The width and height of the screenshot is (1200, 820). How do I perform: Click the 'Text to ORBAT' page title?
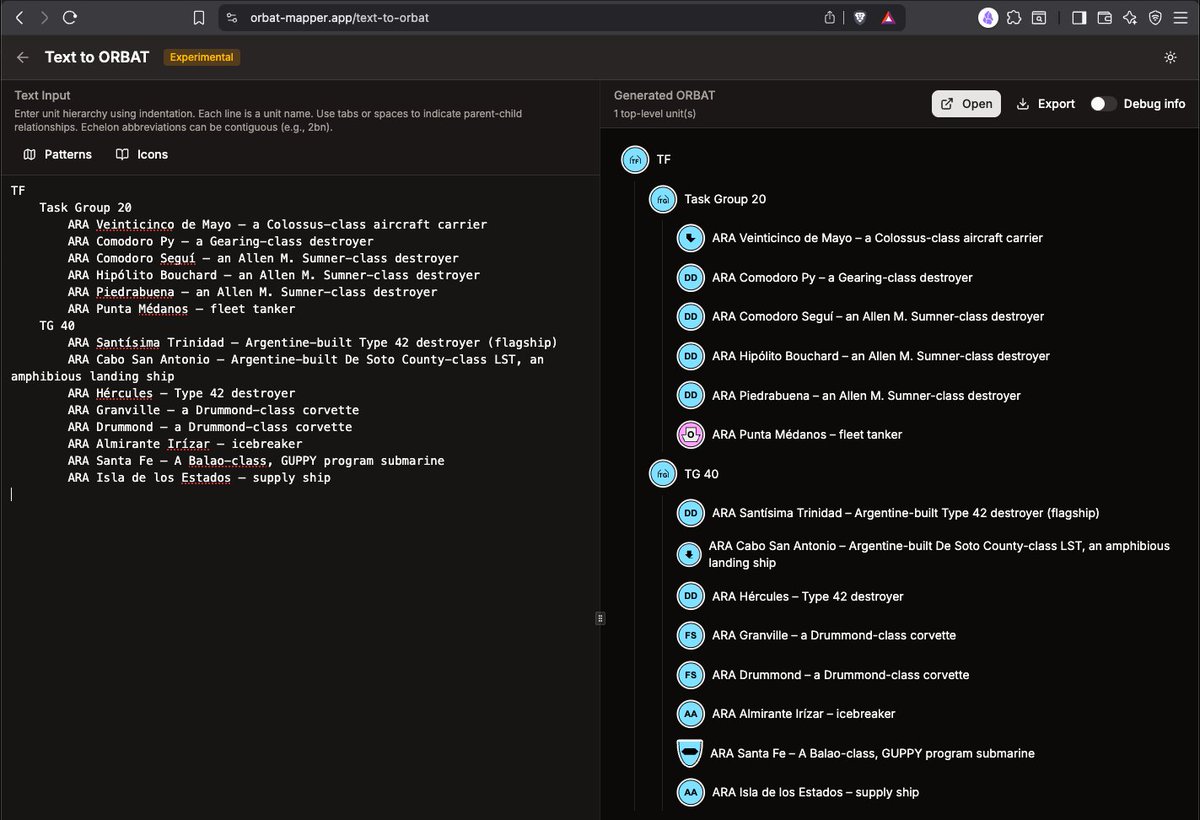pos(97,57)
